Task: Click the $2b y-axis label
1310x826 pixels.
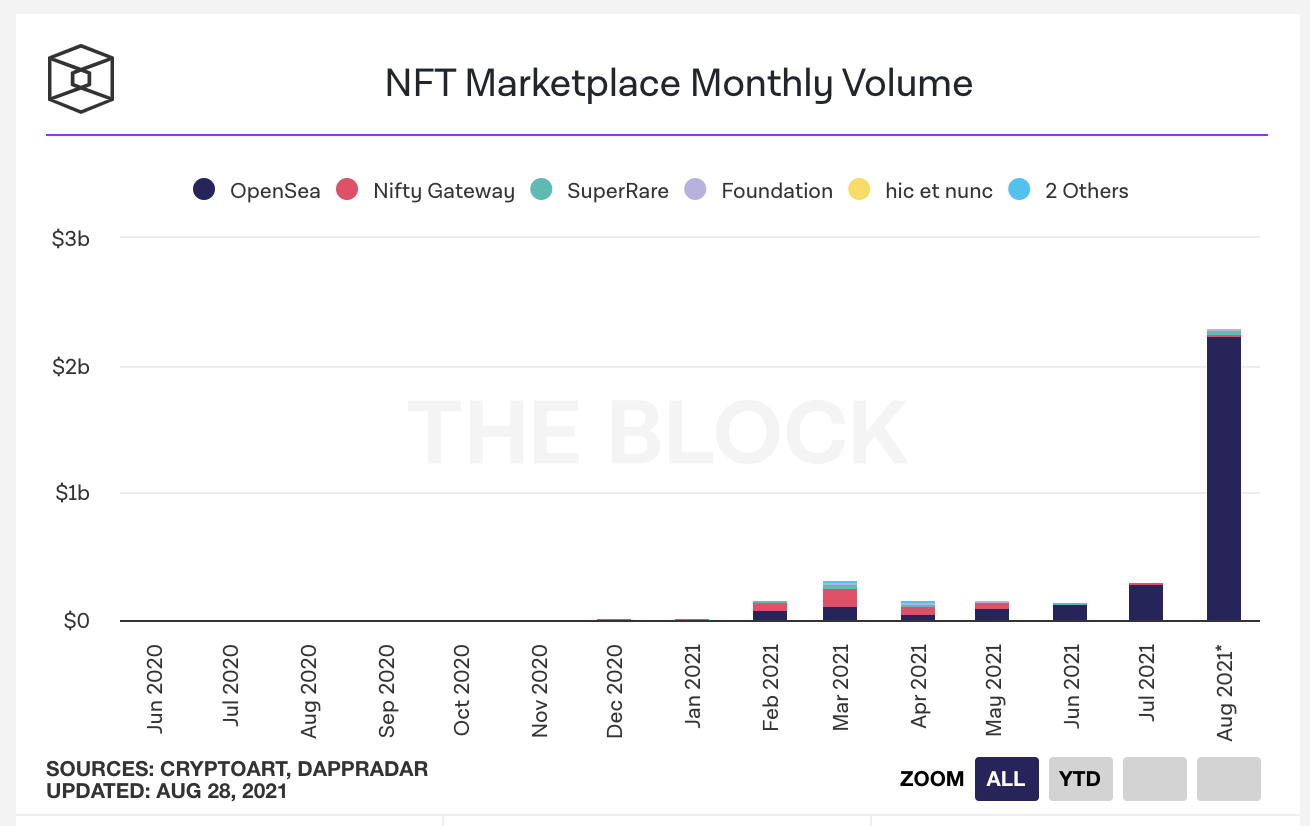Action: click(x=70, y=367)
